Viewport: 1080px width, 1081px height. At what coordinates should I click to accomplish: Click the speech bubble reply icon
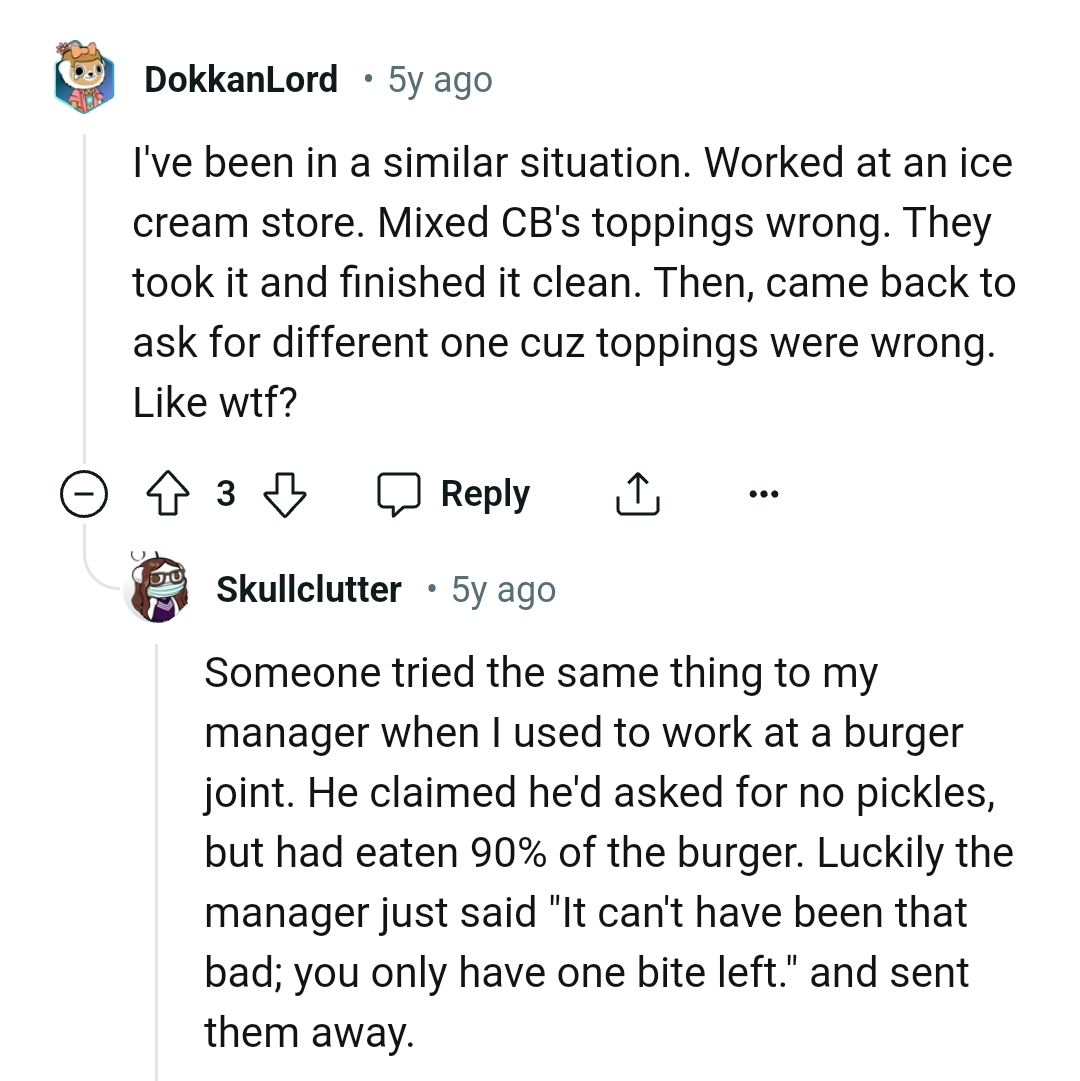coord(400,493)
